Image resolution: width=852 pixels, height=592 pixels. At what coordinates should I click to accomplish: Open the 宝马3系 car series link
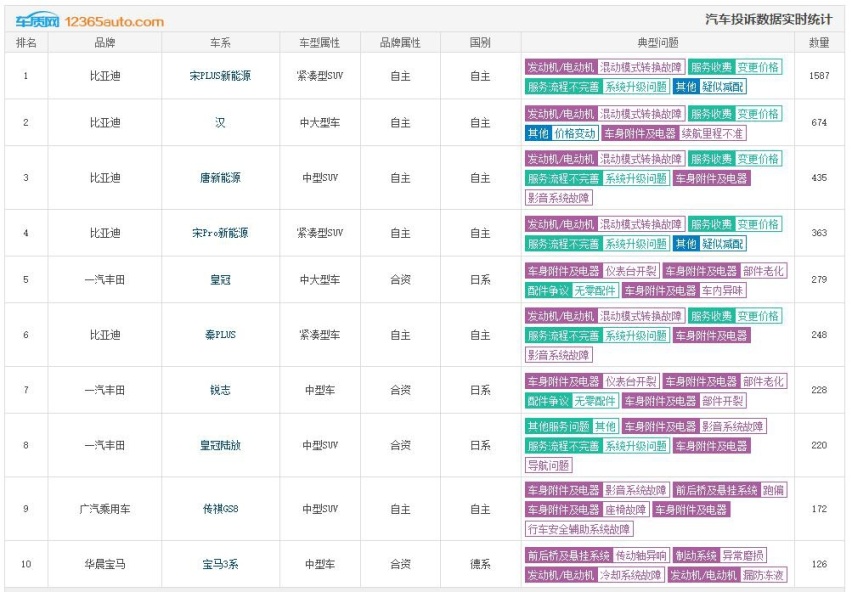pos(220,564)
